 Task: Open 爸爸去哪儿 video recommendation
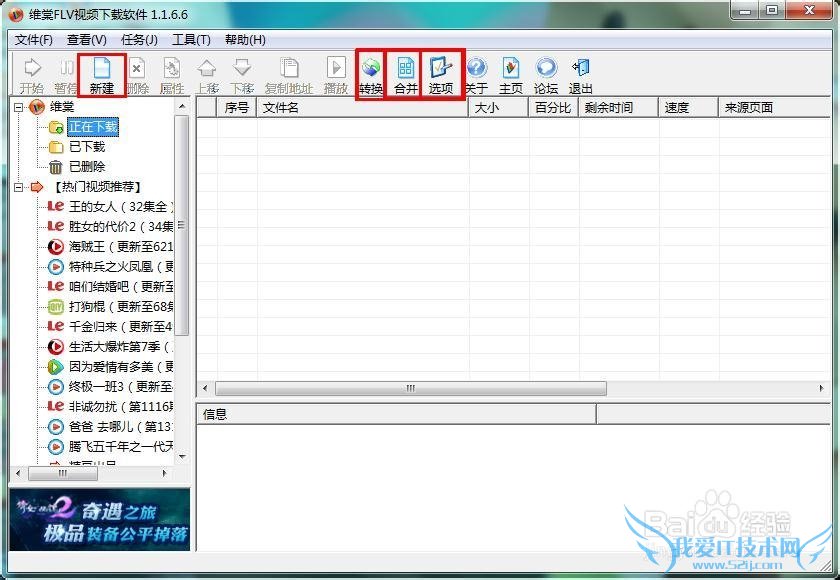(121, 427)
